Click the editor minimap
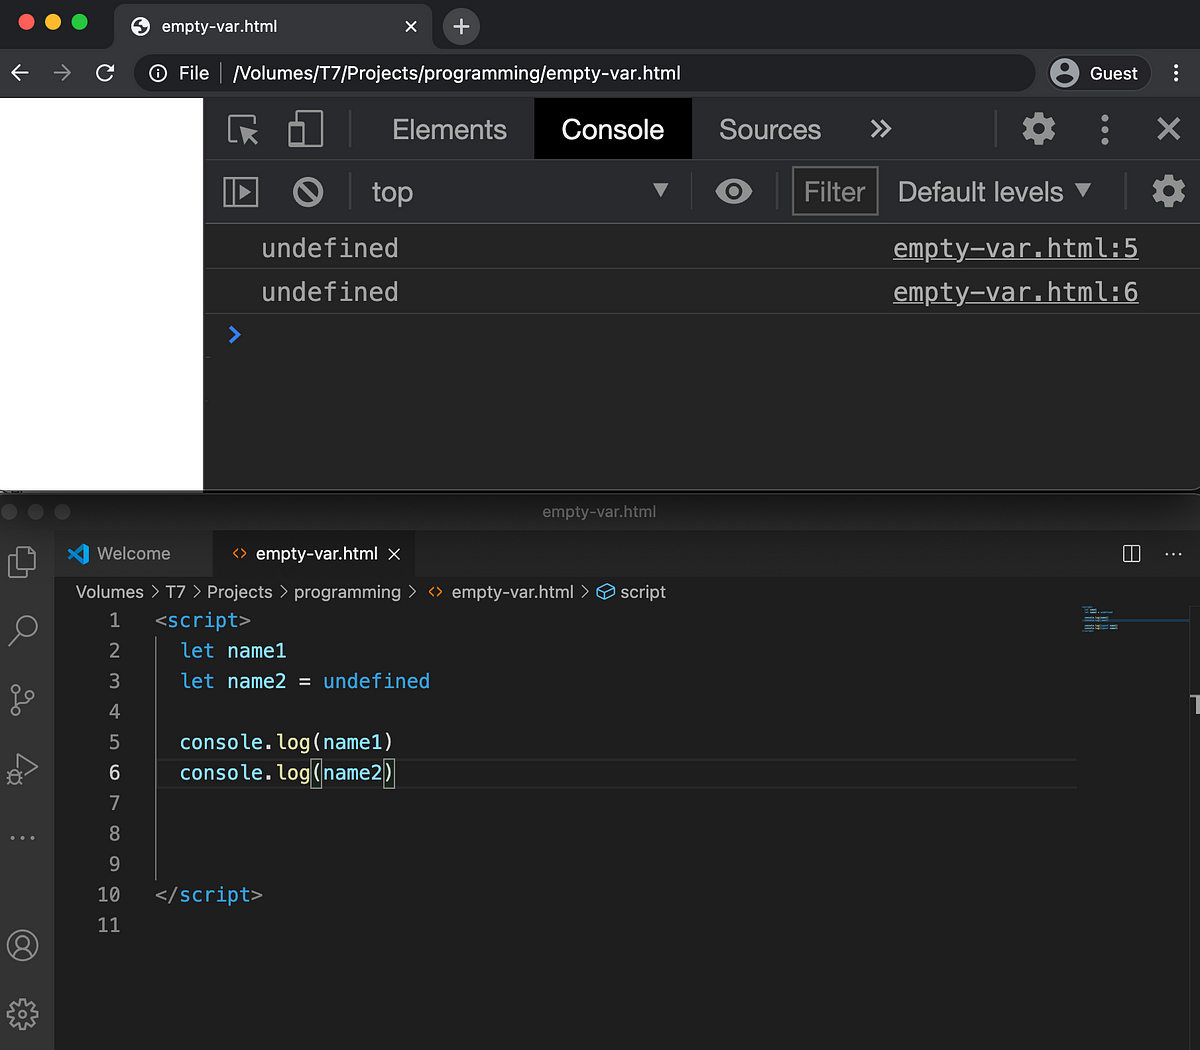 tap(1135, 618)
